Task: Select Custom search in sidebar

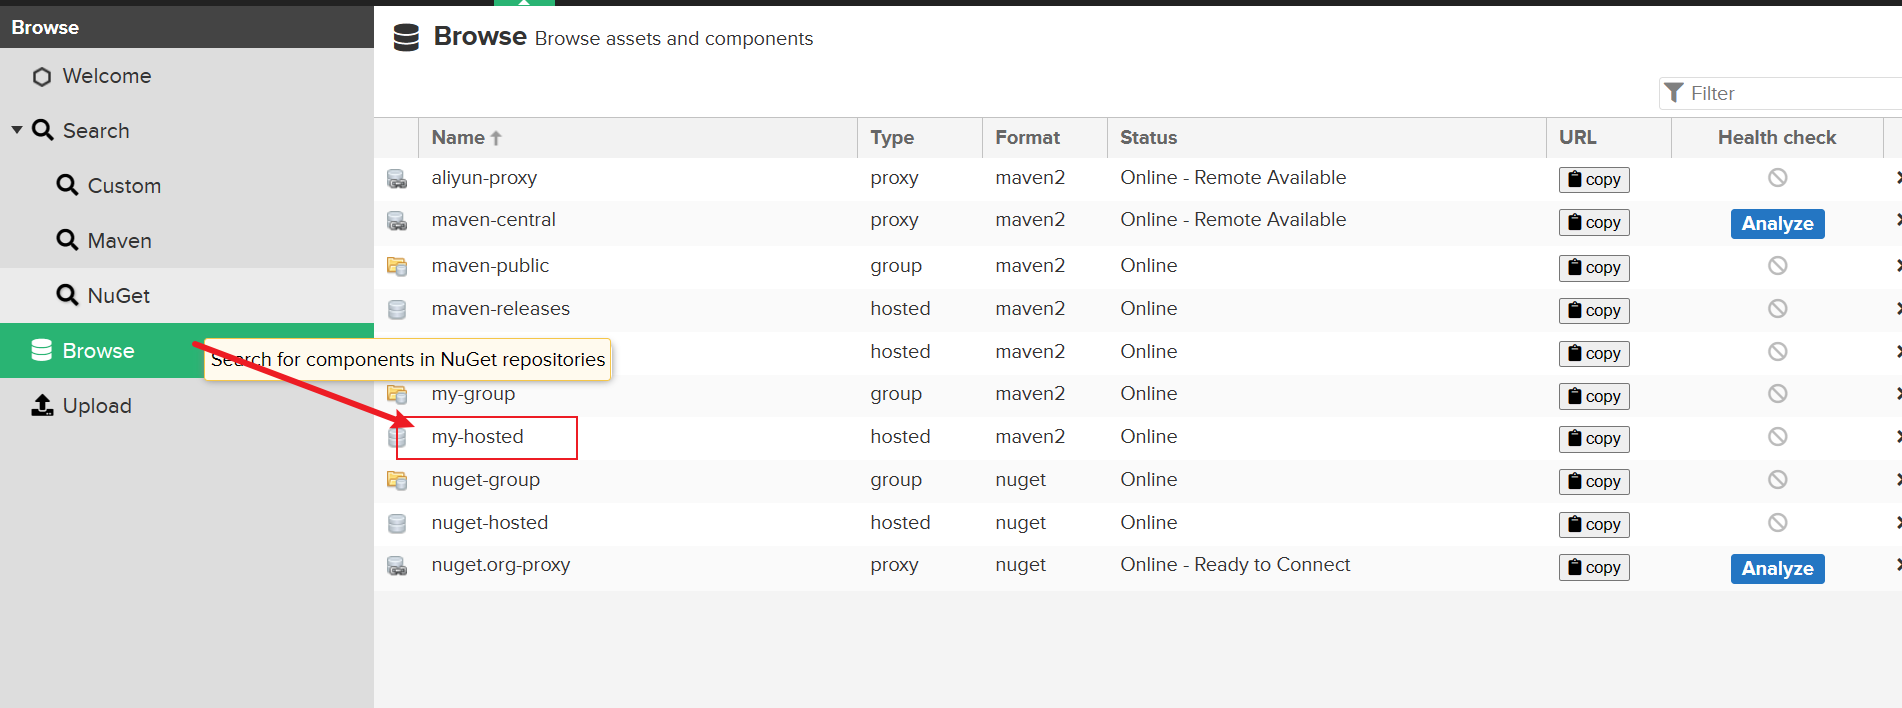Action: tap(124, 186)
